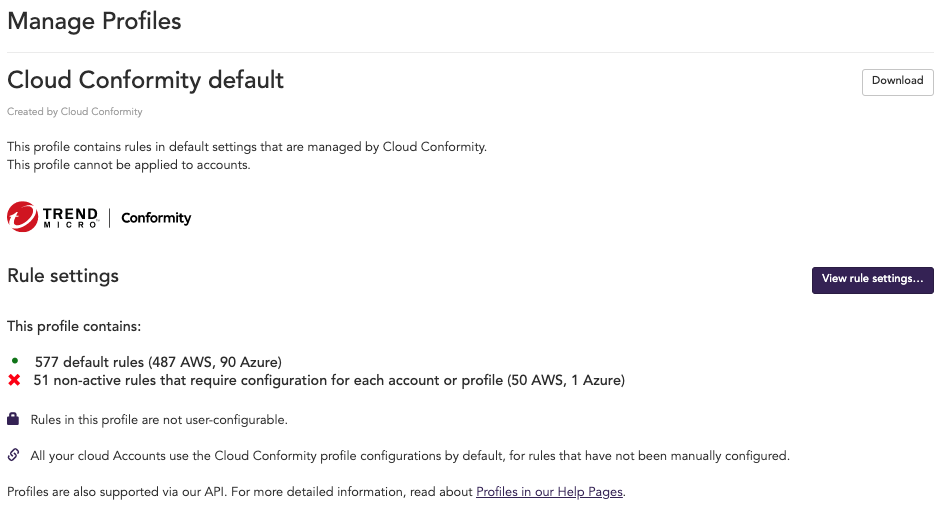Click the TREND MICRO logo text
Viewport: 943px width, 521px height.
(70, 217)
